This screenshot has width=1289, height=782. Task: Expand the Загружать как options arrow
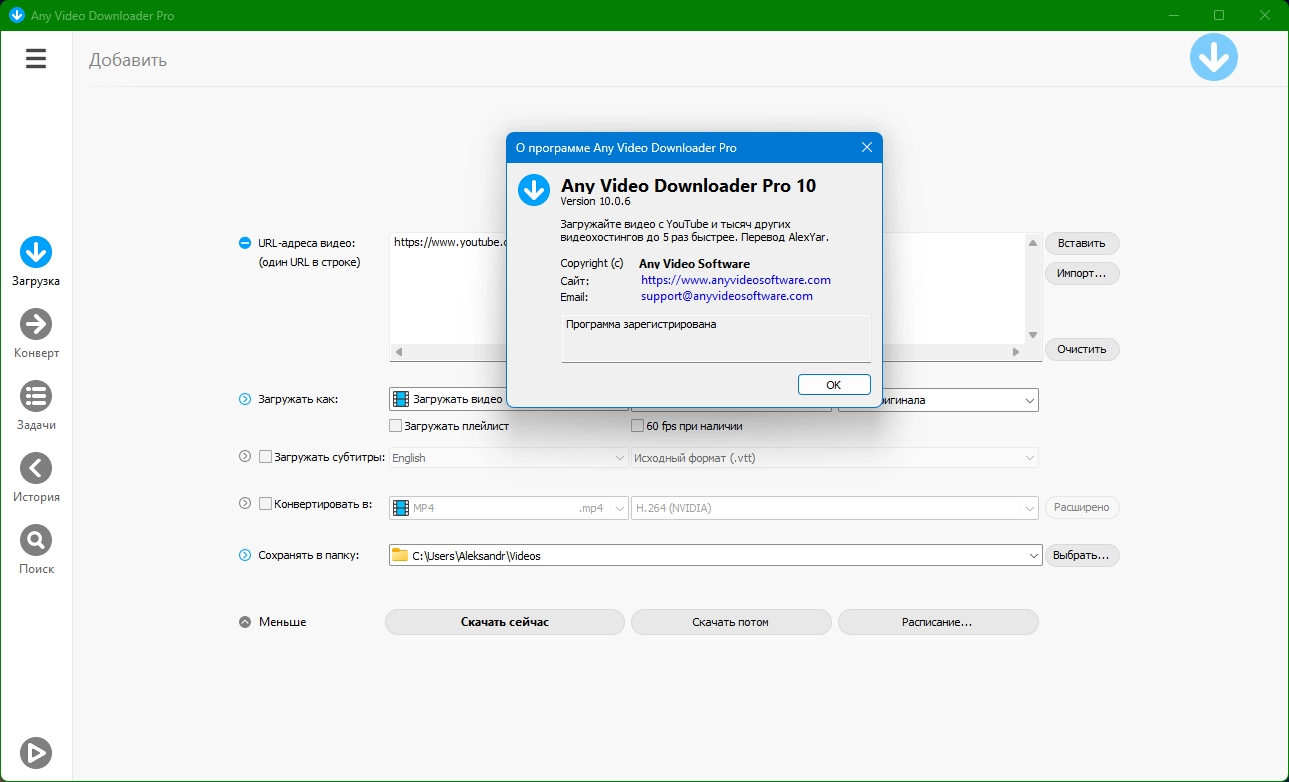[245, 400]
